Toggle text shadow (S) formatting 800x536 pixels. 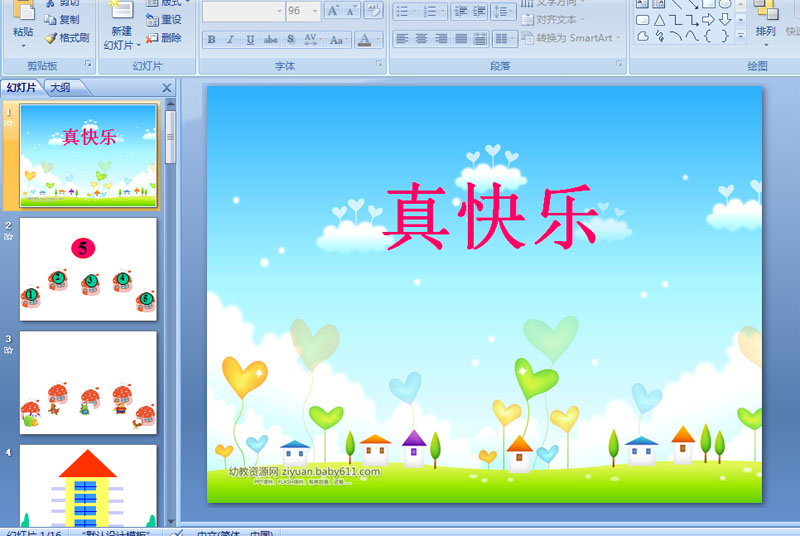click(x=291, y=39)
